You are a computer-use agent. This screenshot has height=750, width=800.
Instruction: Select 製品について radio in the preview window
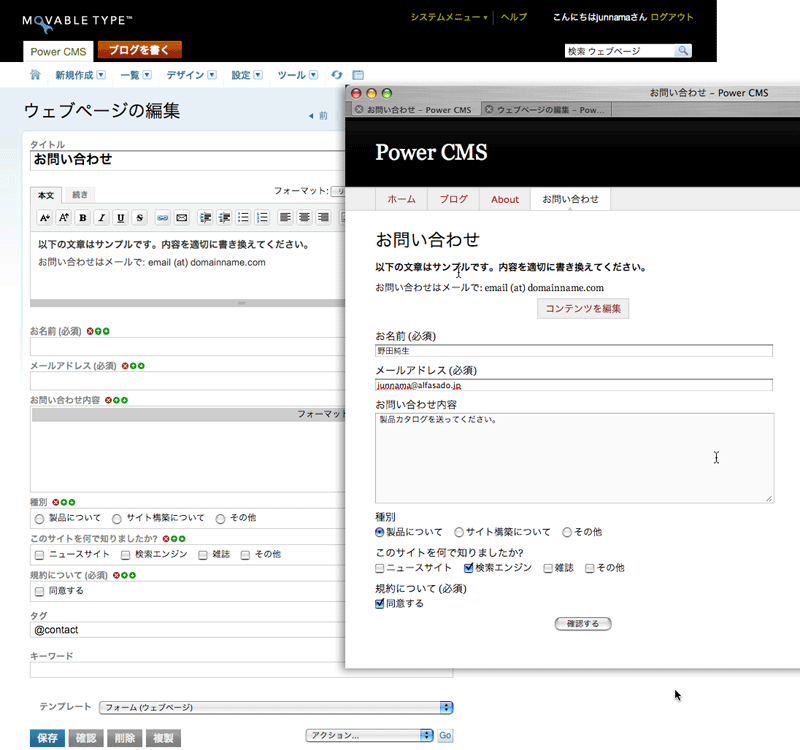[380, 532]
